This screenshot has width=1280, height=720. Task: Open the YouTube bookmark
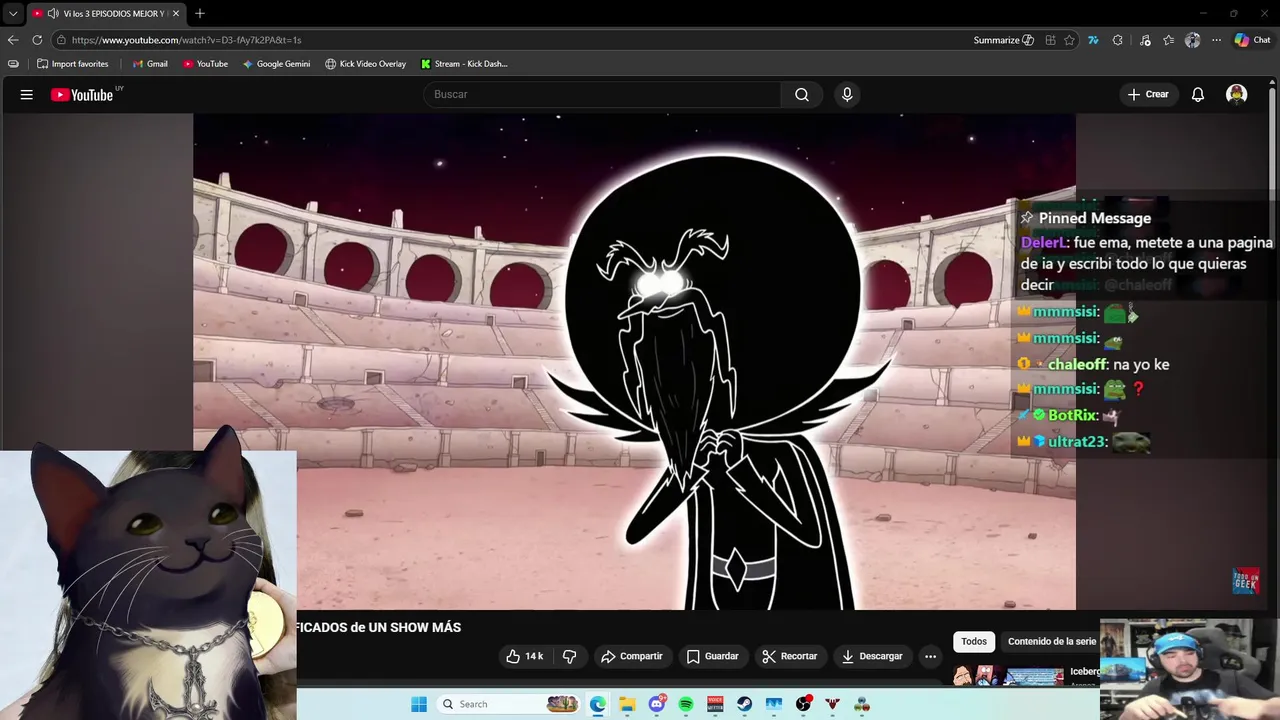205,64
